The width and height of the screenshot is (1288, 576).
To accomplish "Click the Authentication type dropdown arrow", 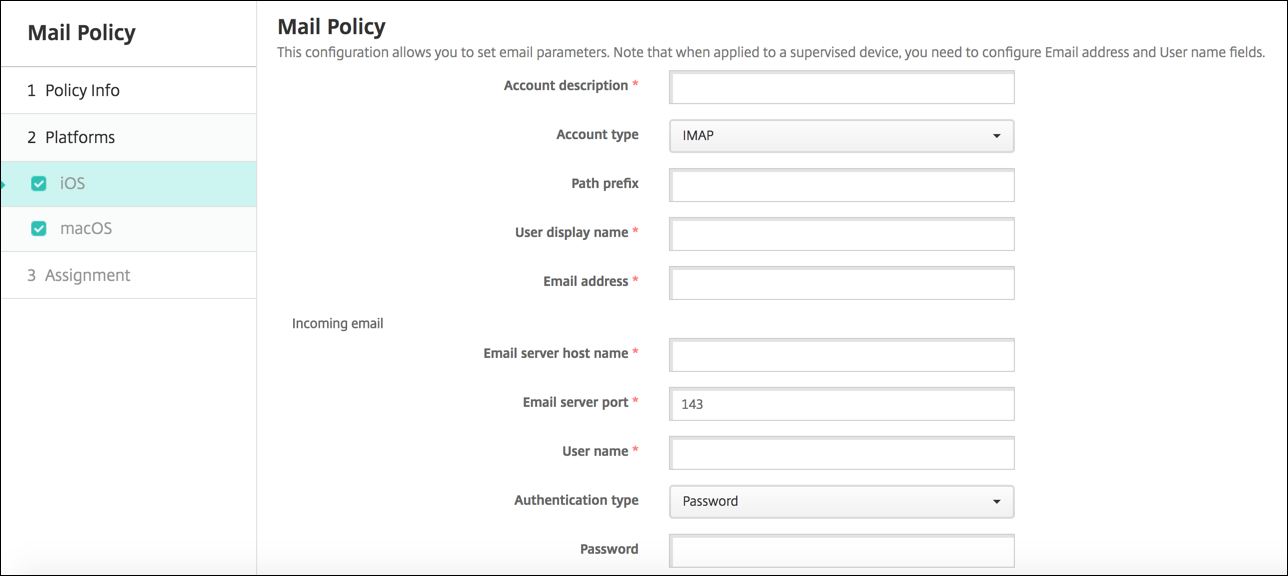I will (997, 502).
